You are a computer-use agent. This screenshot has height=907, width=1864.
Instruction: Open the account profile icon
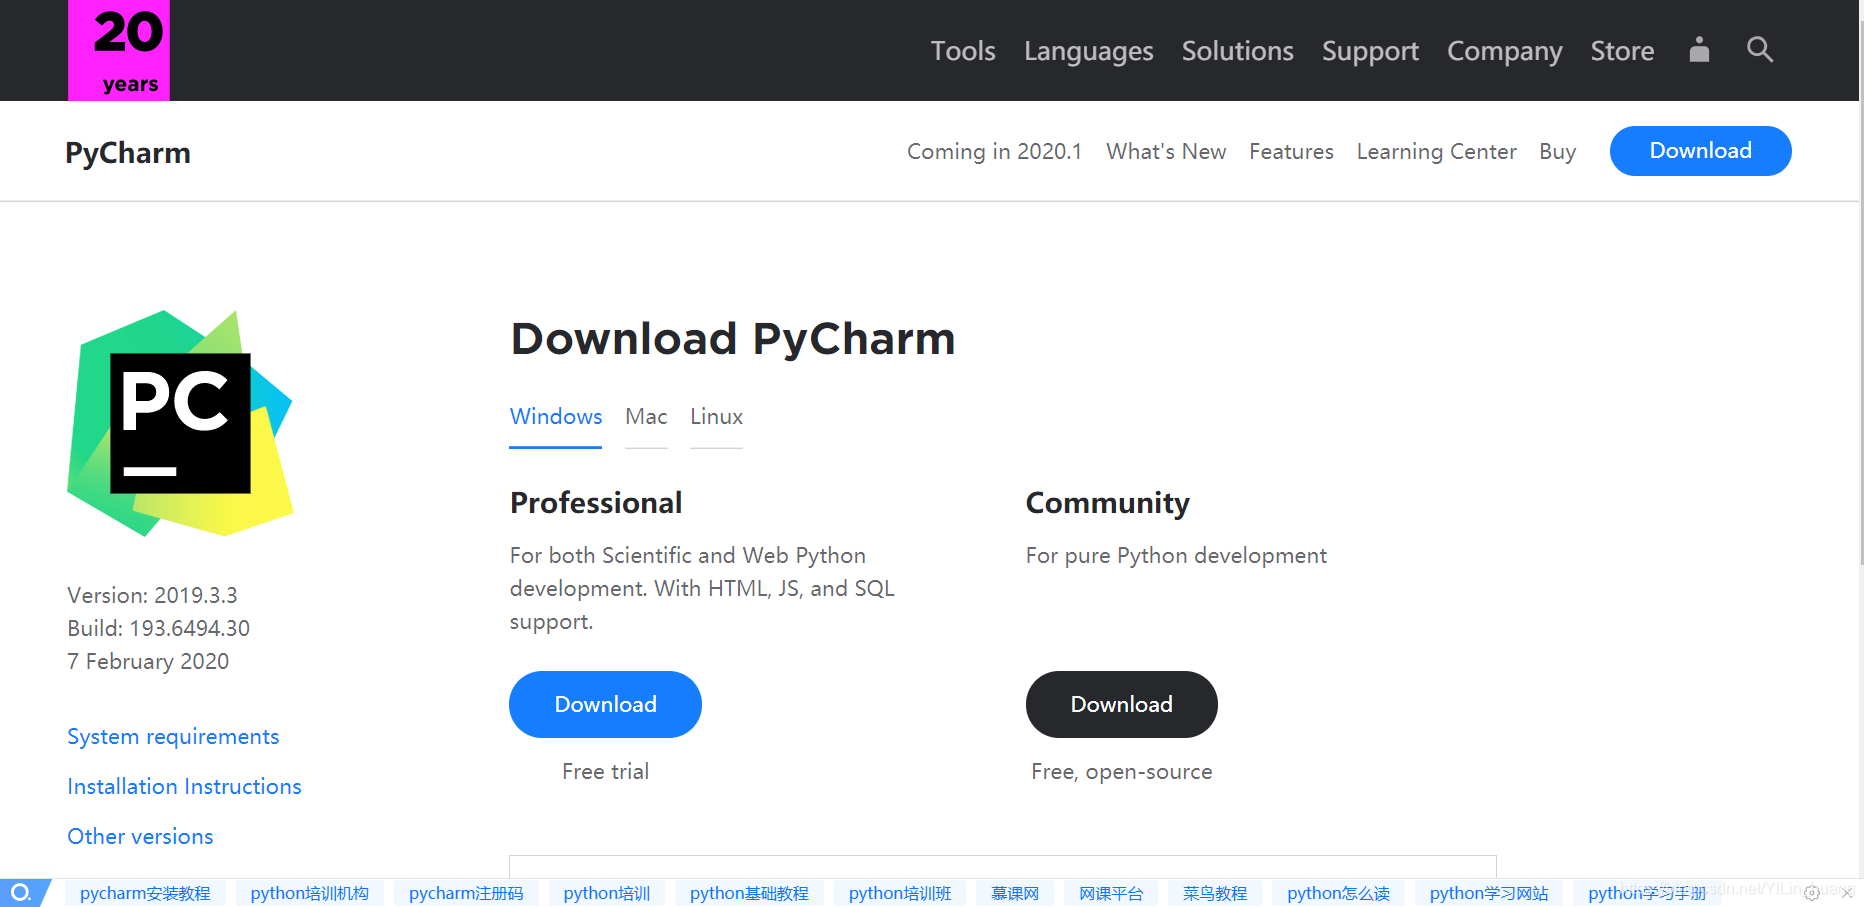[x=1699, y=50]
